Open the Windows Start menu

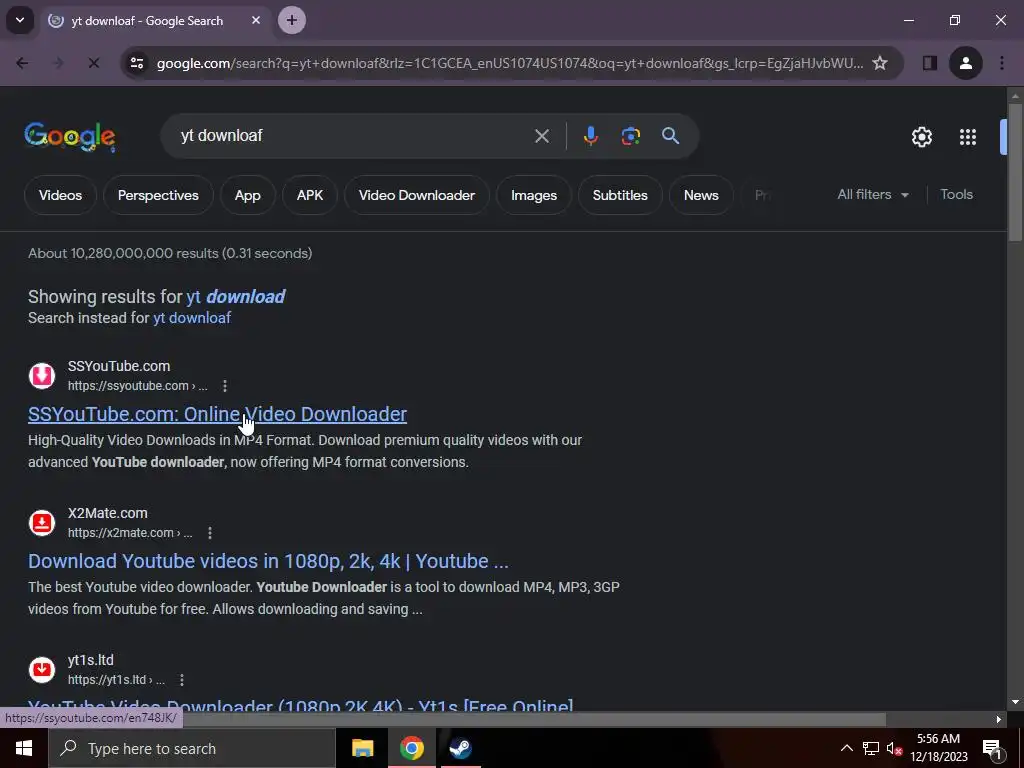24,748
